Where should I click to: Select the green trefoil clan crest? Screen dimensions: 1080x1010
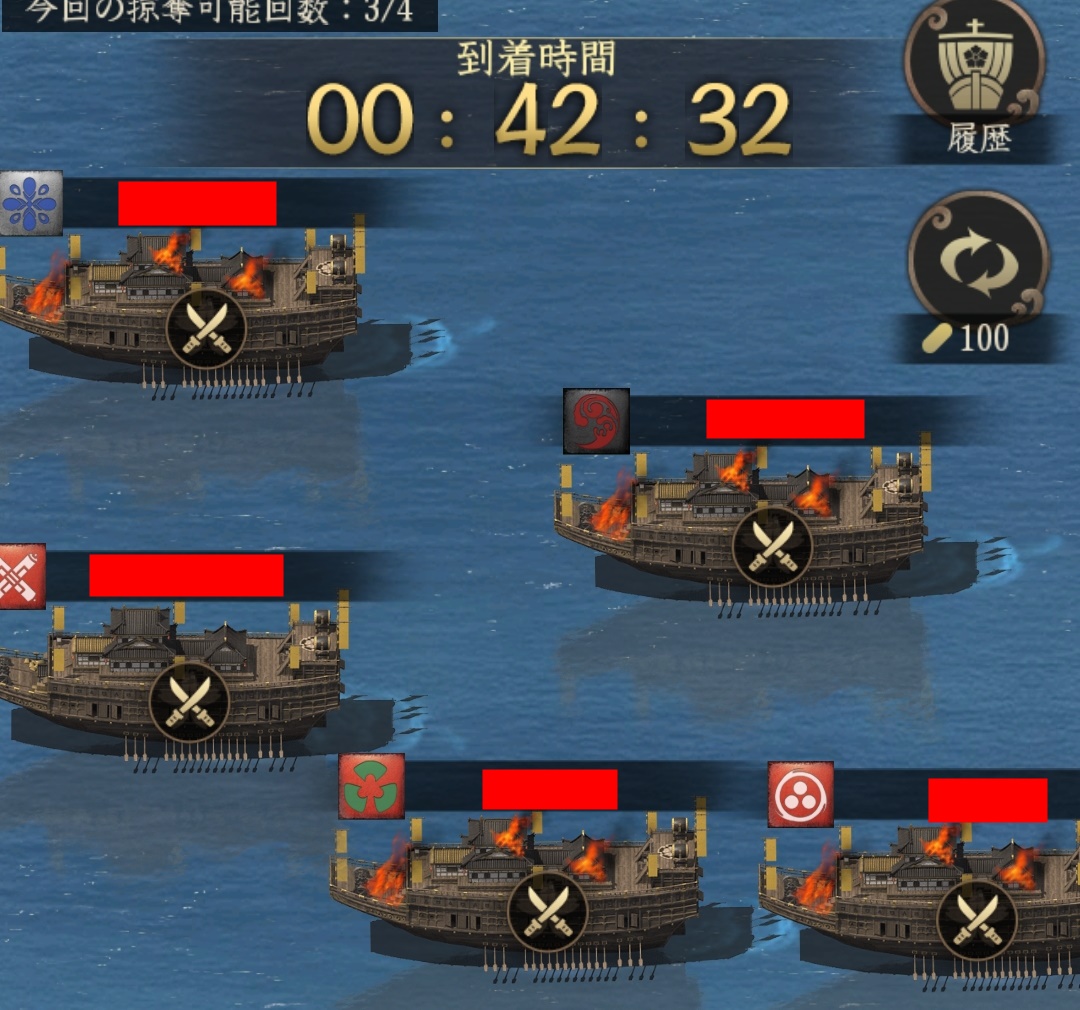tap(372, 786)
